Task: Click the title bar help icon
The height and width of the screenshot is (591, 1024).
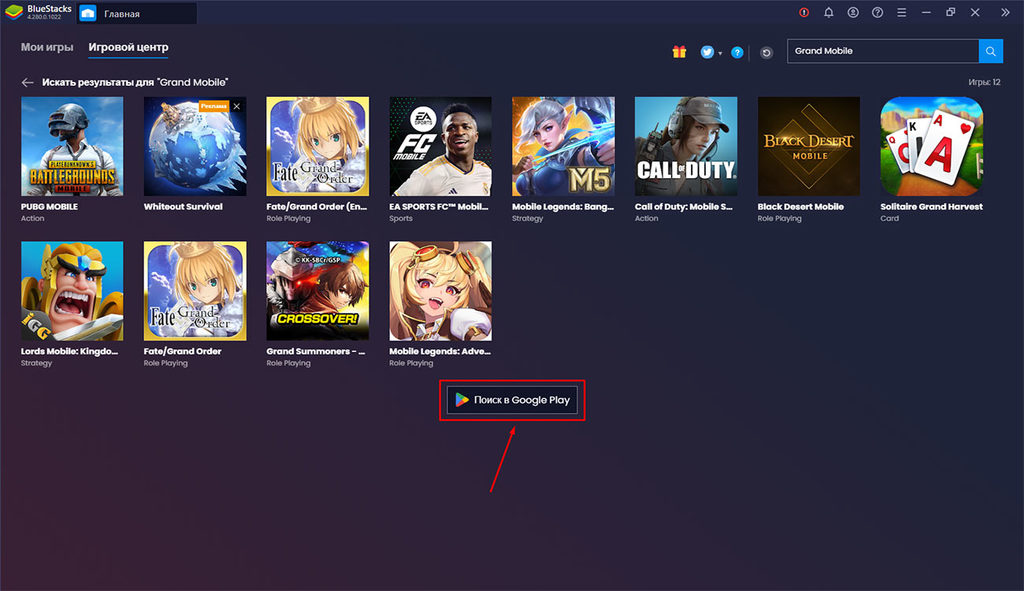Action: point(878,12)
